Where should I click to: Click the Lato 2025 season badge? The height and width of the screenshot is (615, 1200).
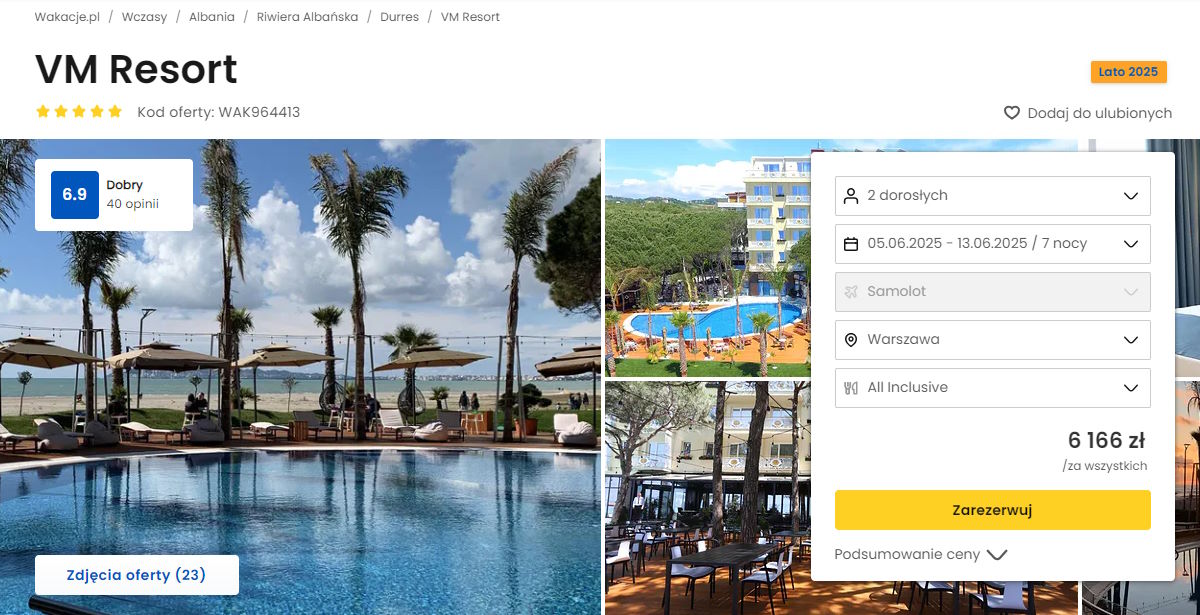click(1128, 72)
